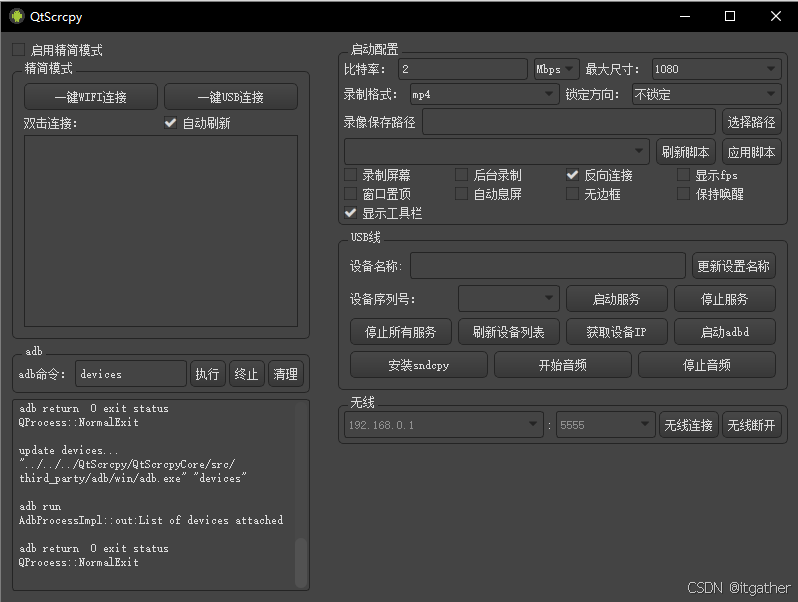Image resolution: width=798 pixels, height=602 pixels.
Task: Click the 选择路径 button
Action: pyautogui.click(x=751, y=122)
